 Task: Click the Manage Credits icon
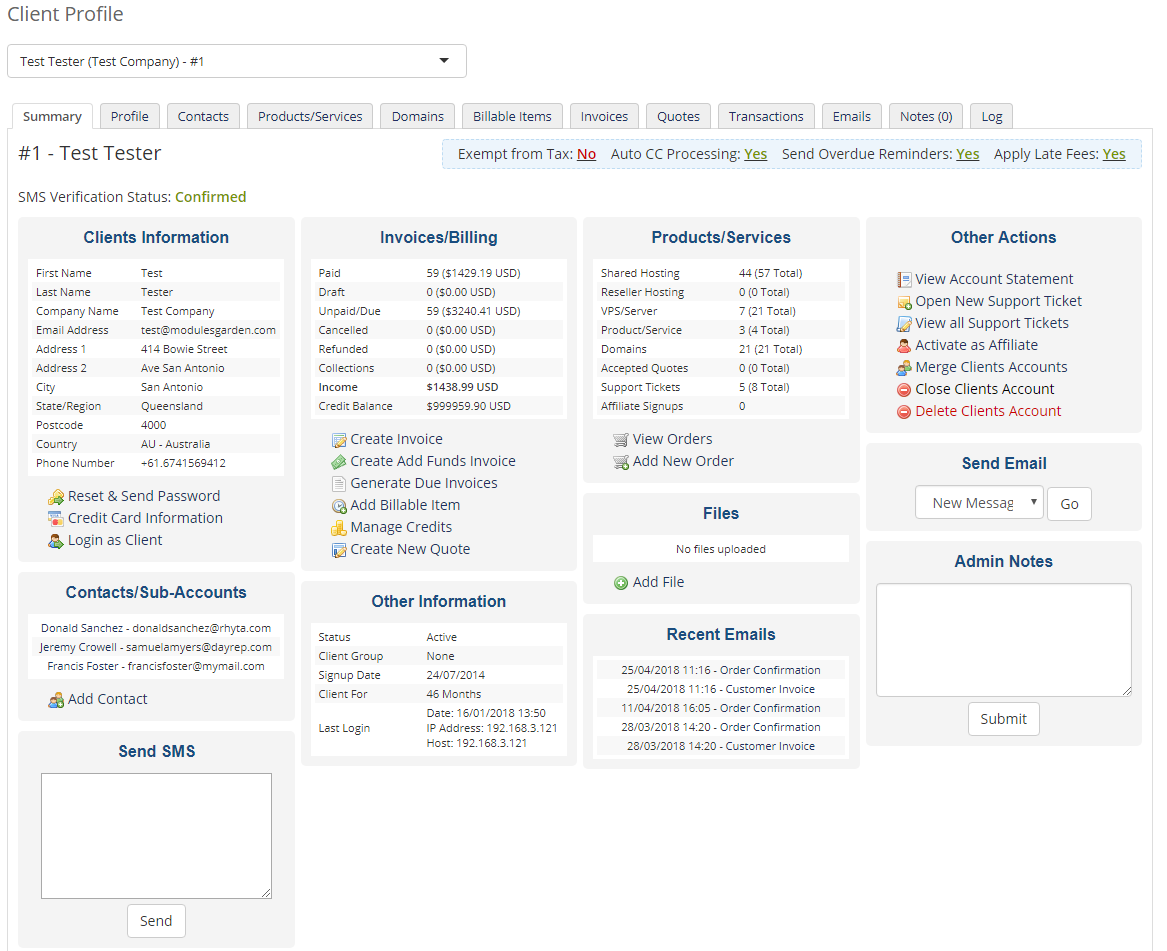coord(339,527)
